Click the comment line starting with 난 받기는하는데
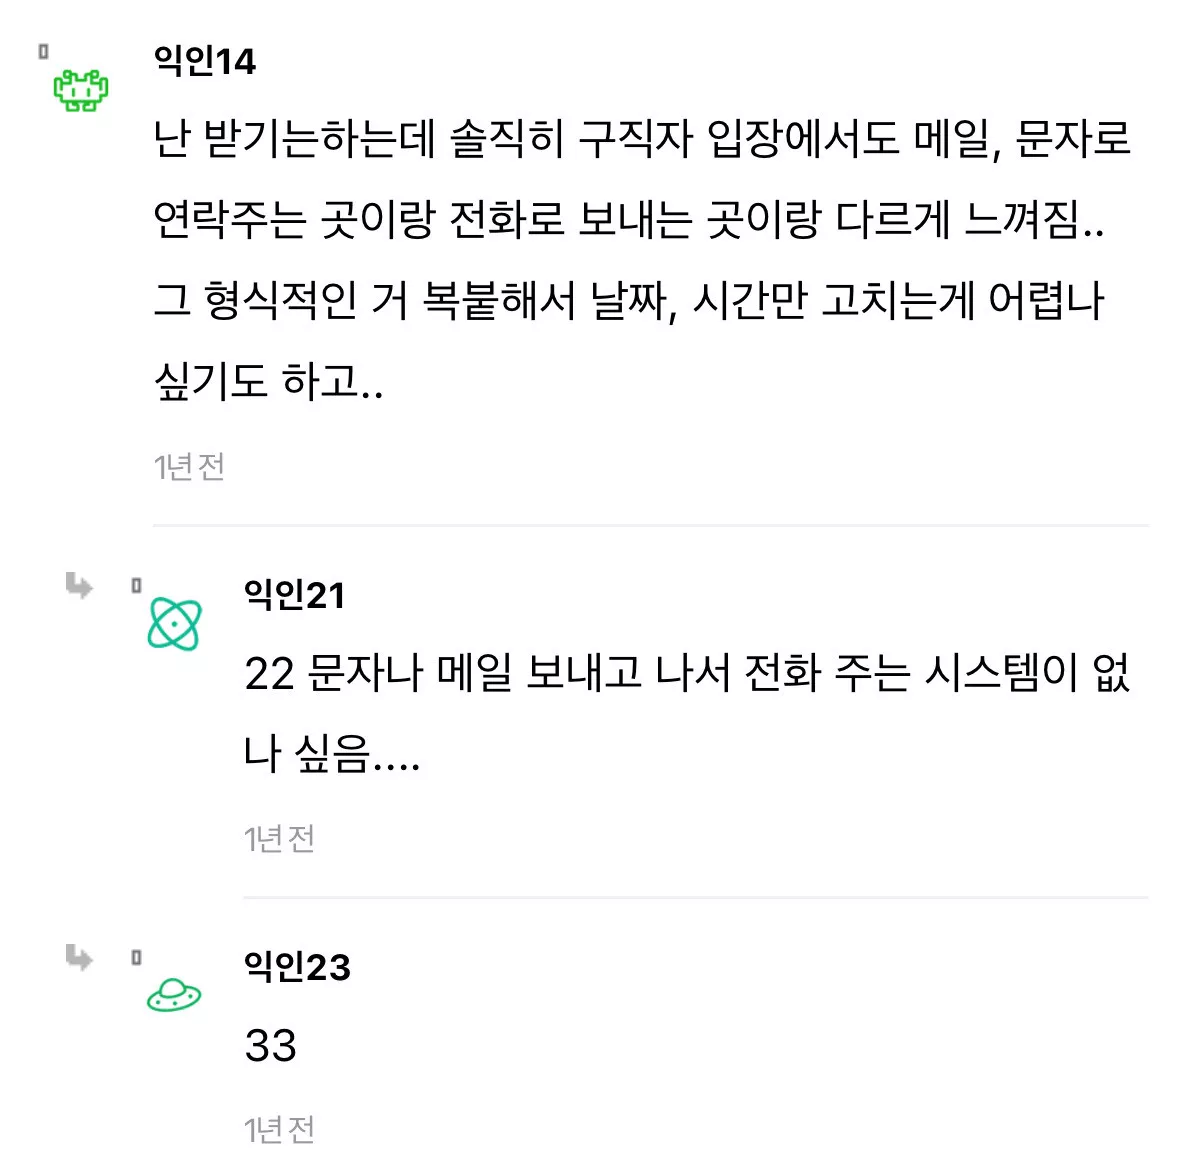 (641, 139)
